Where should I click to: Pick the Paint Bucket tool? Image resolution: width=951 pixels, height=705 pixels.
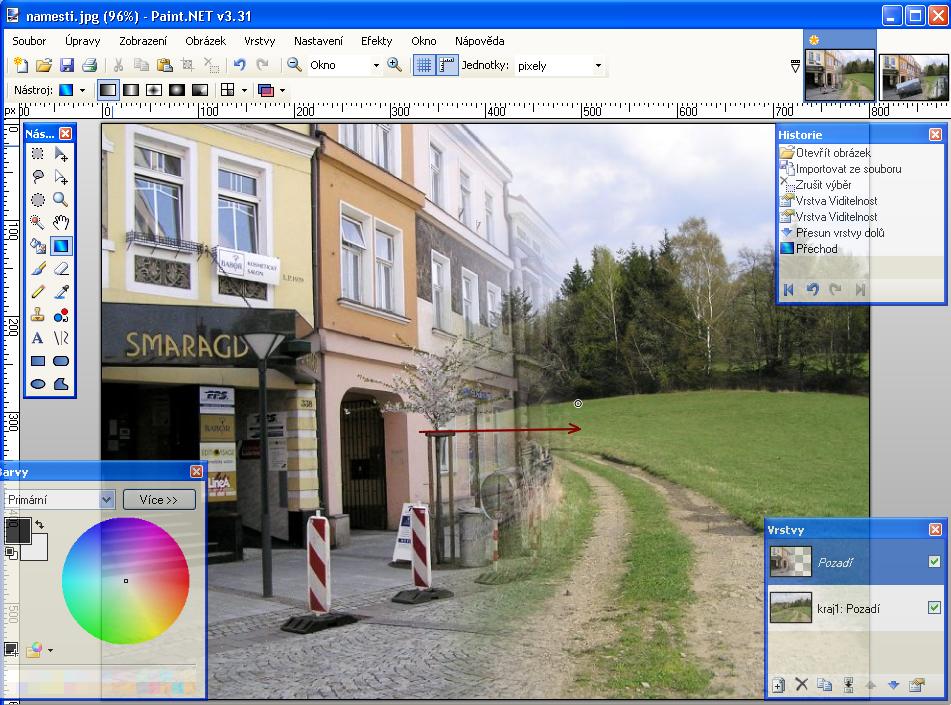(x=38, y=245)
